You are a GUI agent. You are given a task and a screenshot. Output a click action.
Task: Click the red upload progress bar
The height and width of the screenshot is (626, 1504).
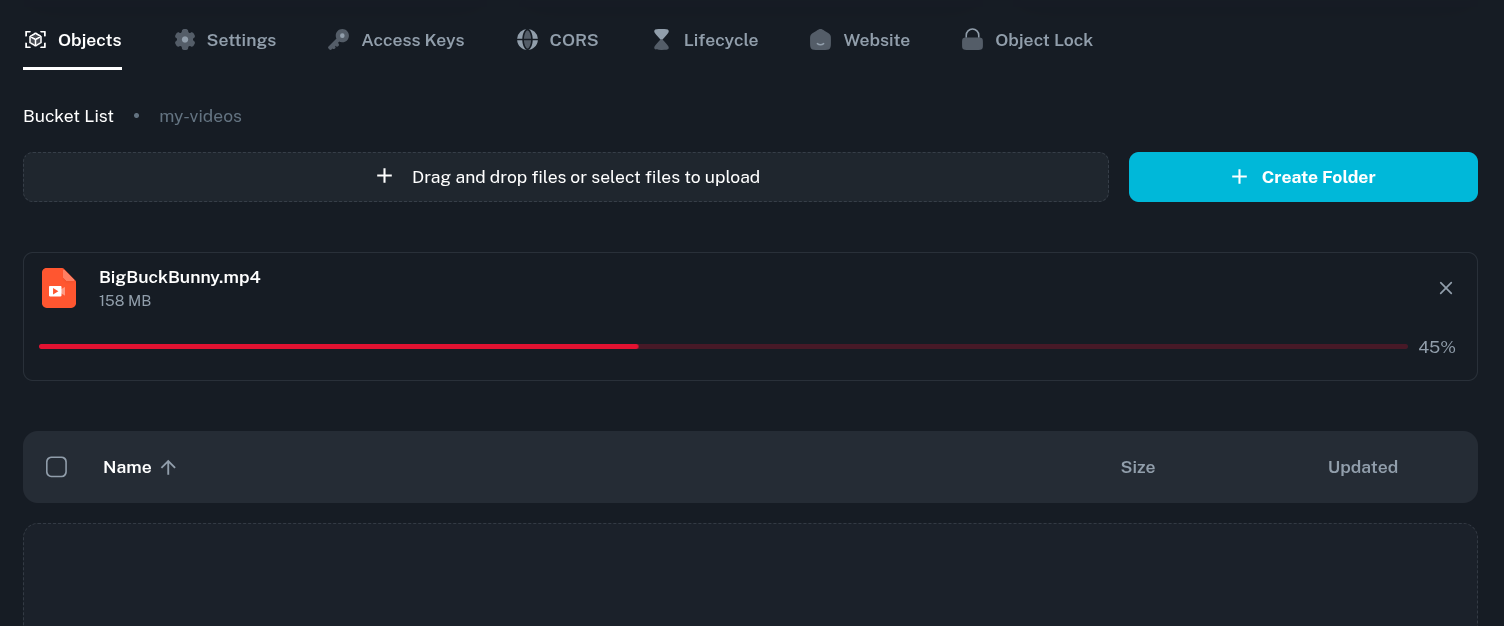pos(338,346)
